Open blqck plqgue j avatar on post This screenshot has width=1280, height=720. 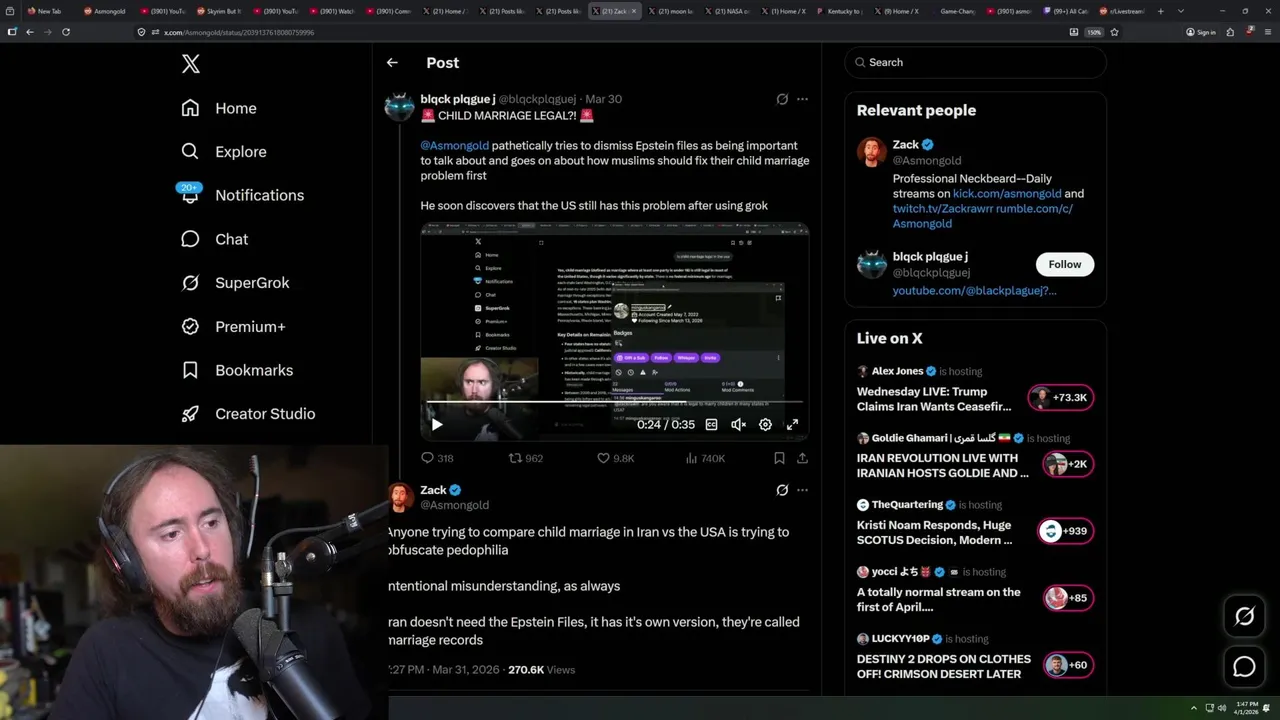pos(400,107)
